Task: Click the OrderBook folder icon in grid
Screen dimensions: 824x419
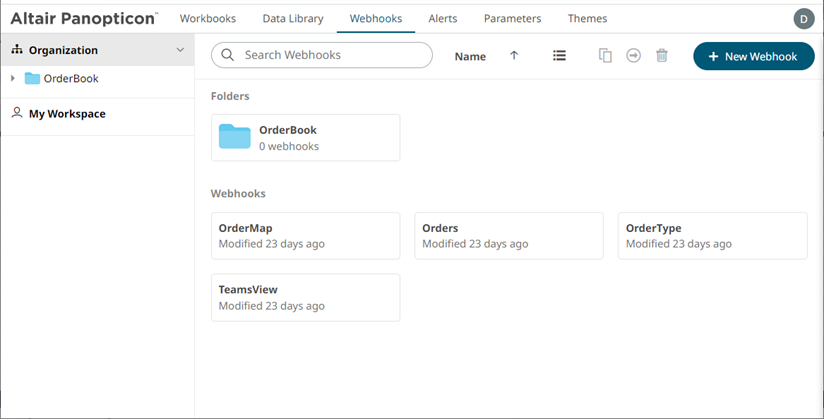Action: (x=235, y=137)
